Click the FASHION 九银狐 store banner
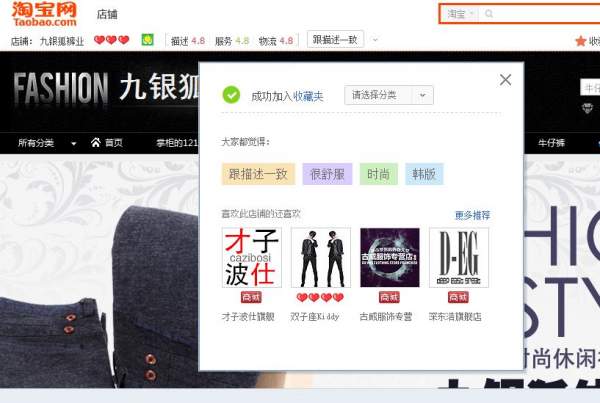 106,88
